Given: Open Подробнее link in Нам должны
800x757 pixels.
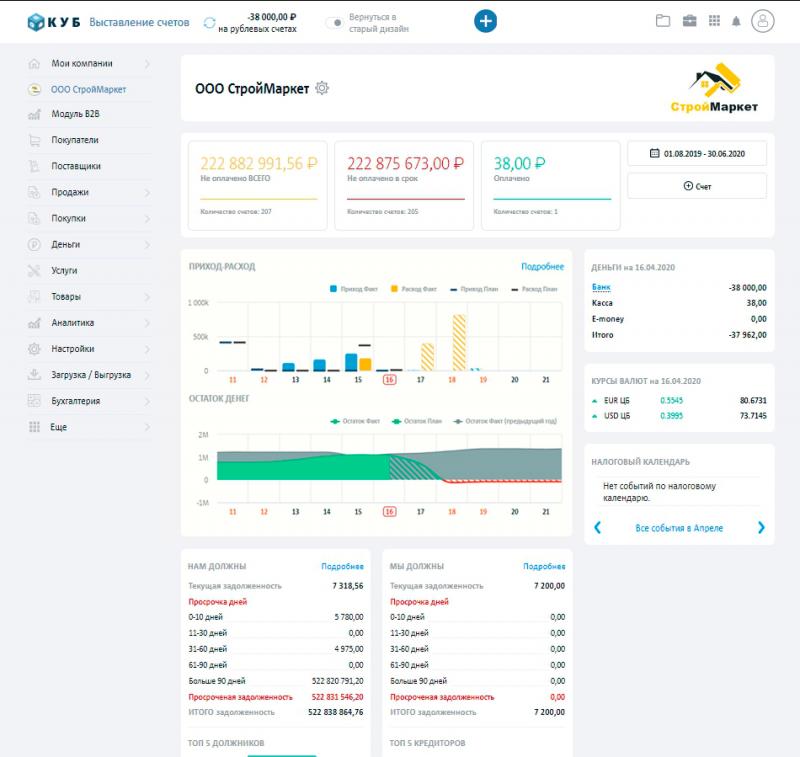Looking at the screenshot, I should pos(341,566).
